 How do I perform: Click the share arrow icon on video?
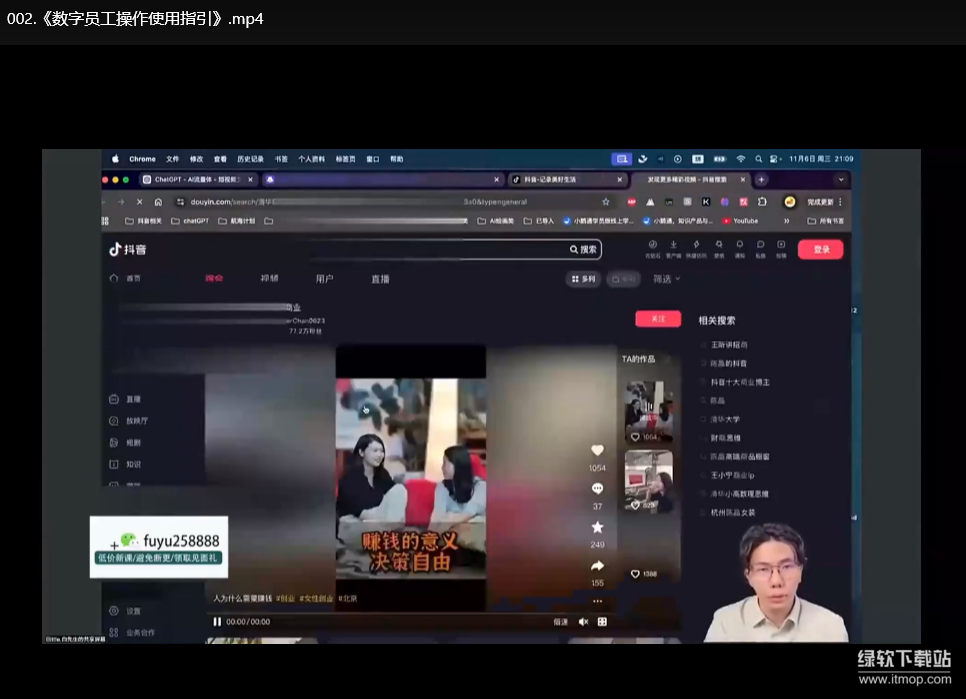pyautogui.click(x=597, y=566)
